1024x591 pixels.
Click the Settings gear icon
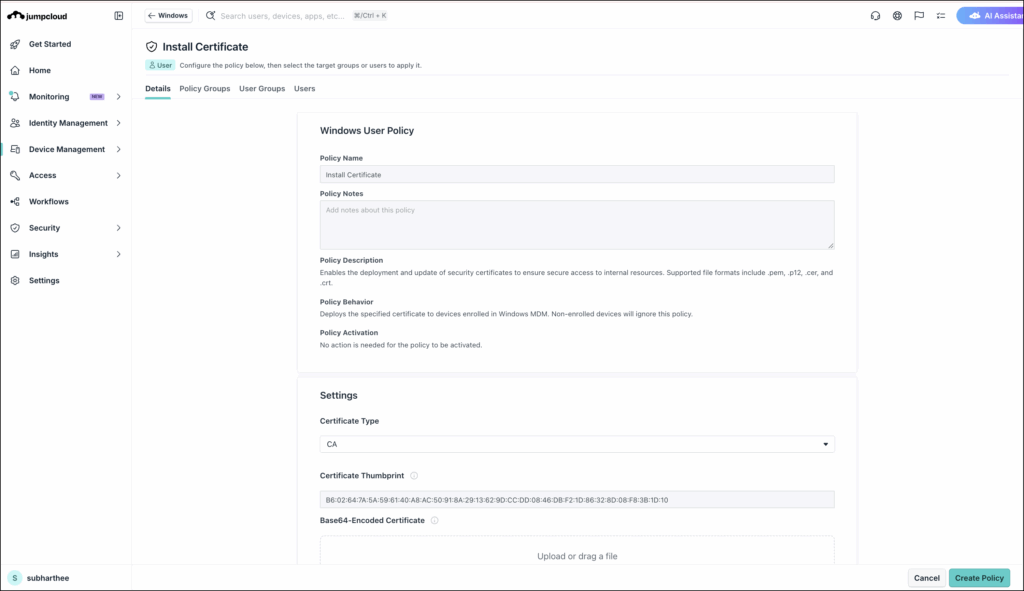pyautogui.click(x=15, y=281)
